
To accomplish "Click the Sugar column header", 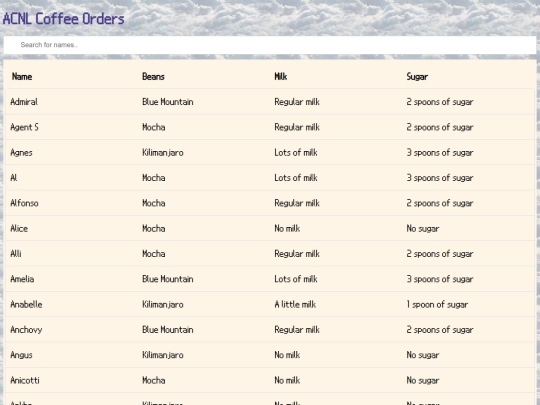I will pos(417,76).
